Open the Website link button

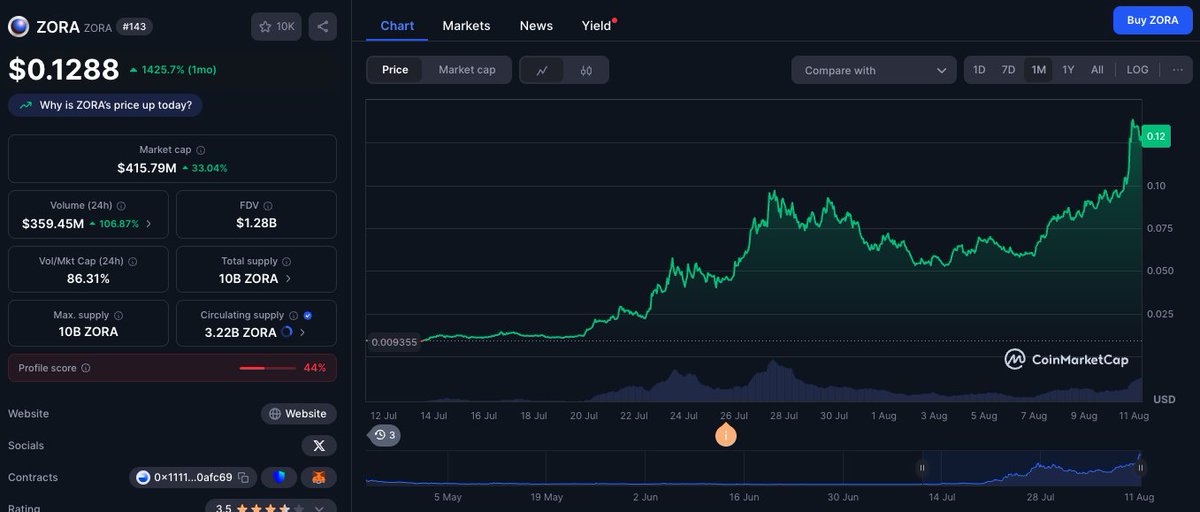pos(299,414)
